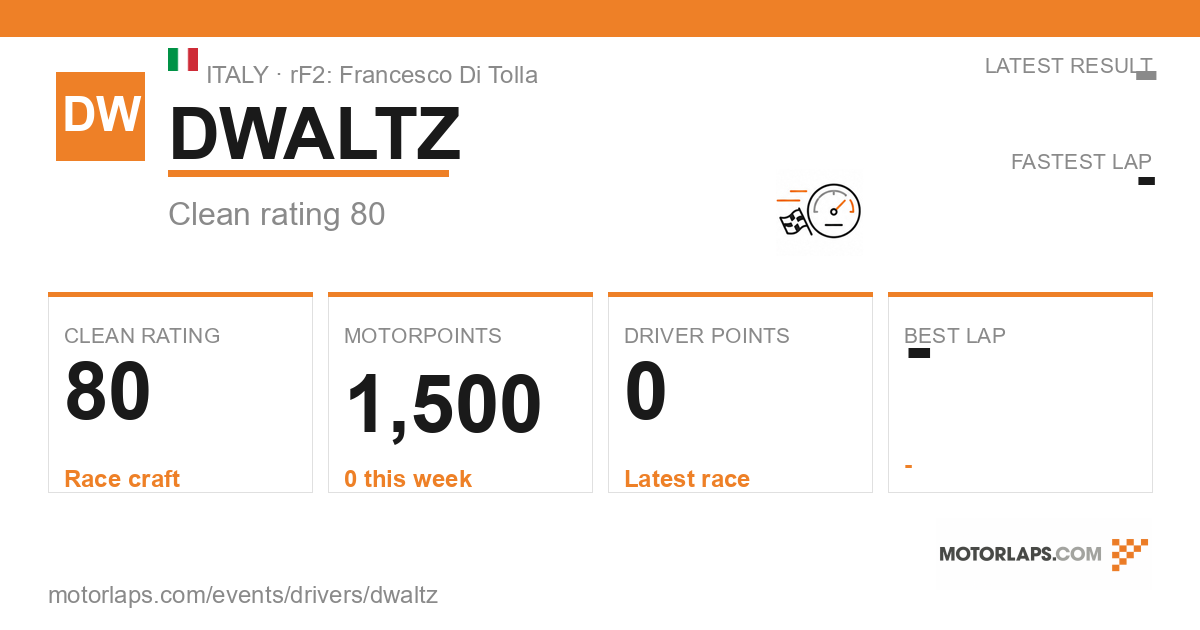The width and height of the screenshot is (1200, 630).
Task: Click the MOTORLAPS.COM logo text
Action: point(1020,554)
